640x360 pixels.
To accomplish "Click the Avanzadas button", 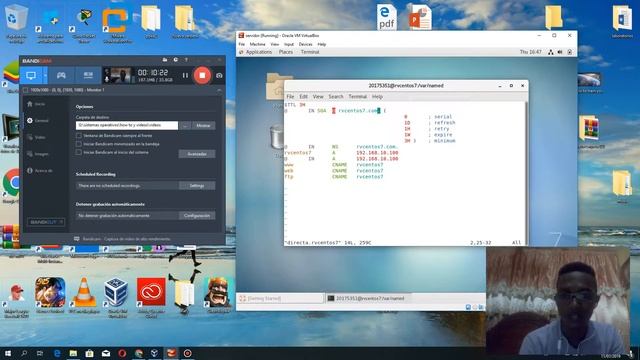I will pyautogui.click(x=197, y=154).
